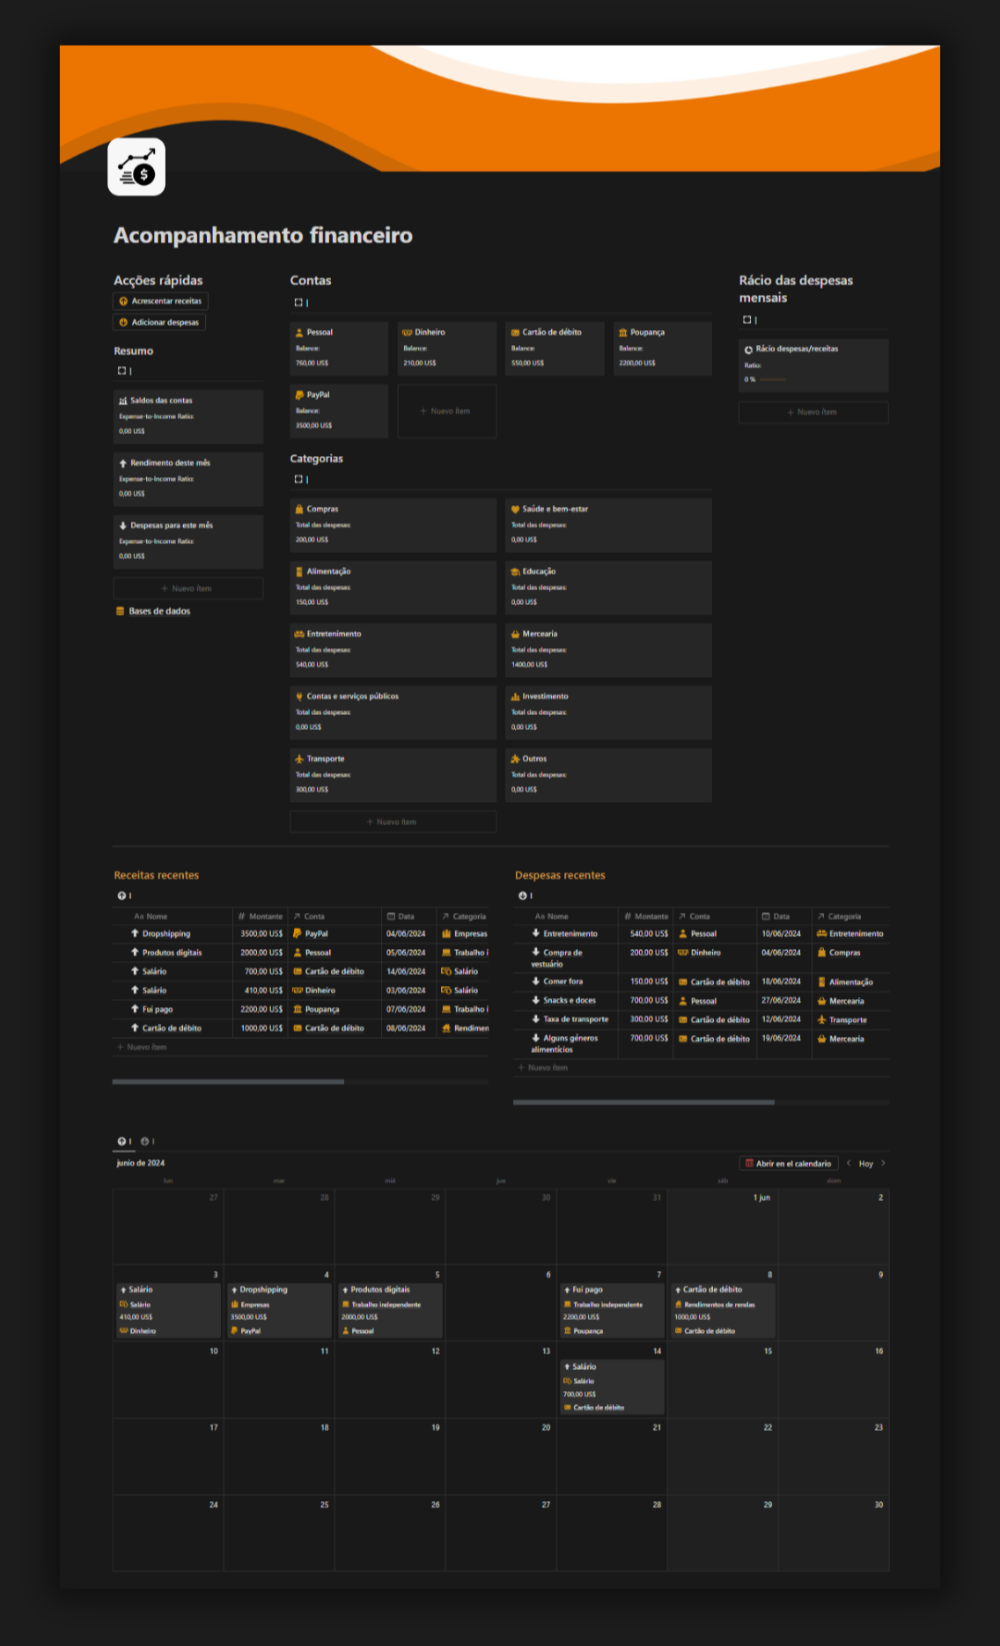This screenshot has width=1000, height=1646.
Task: Open the Salário calendar entry on June 14
Action: (x=612, y=1386)
